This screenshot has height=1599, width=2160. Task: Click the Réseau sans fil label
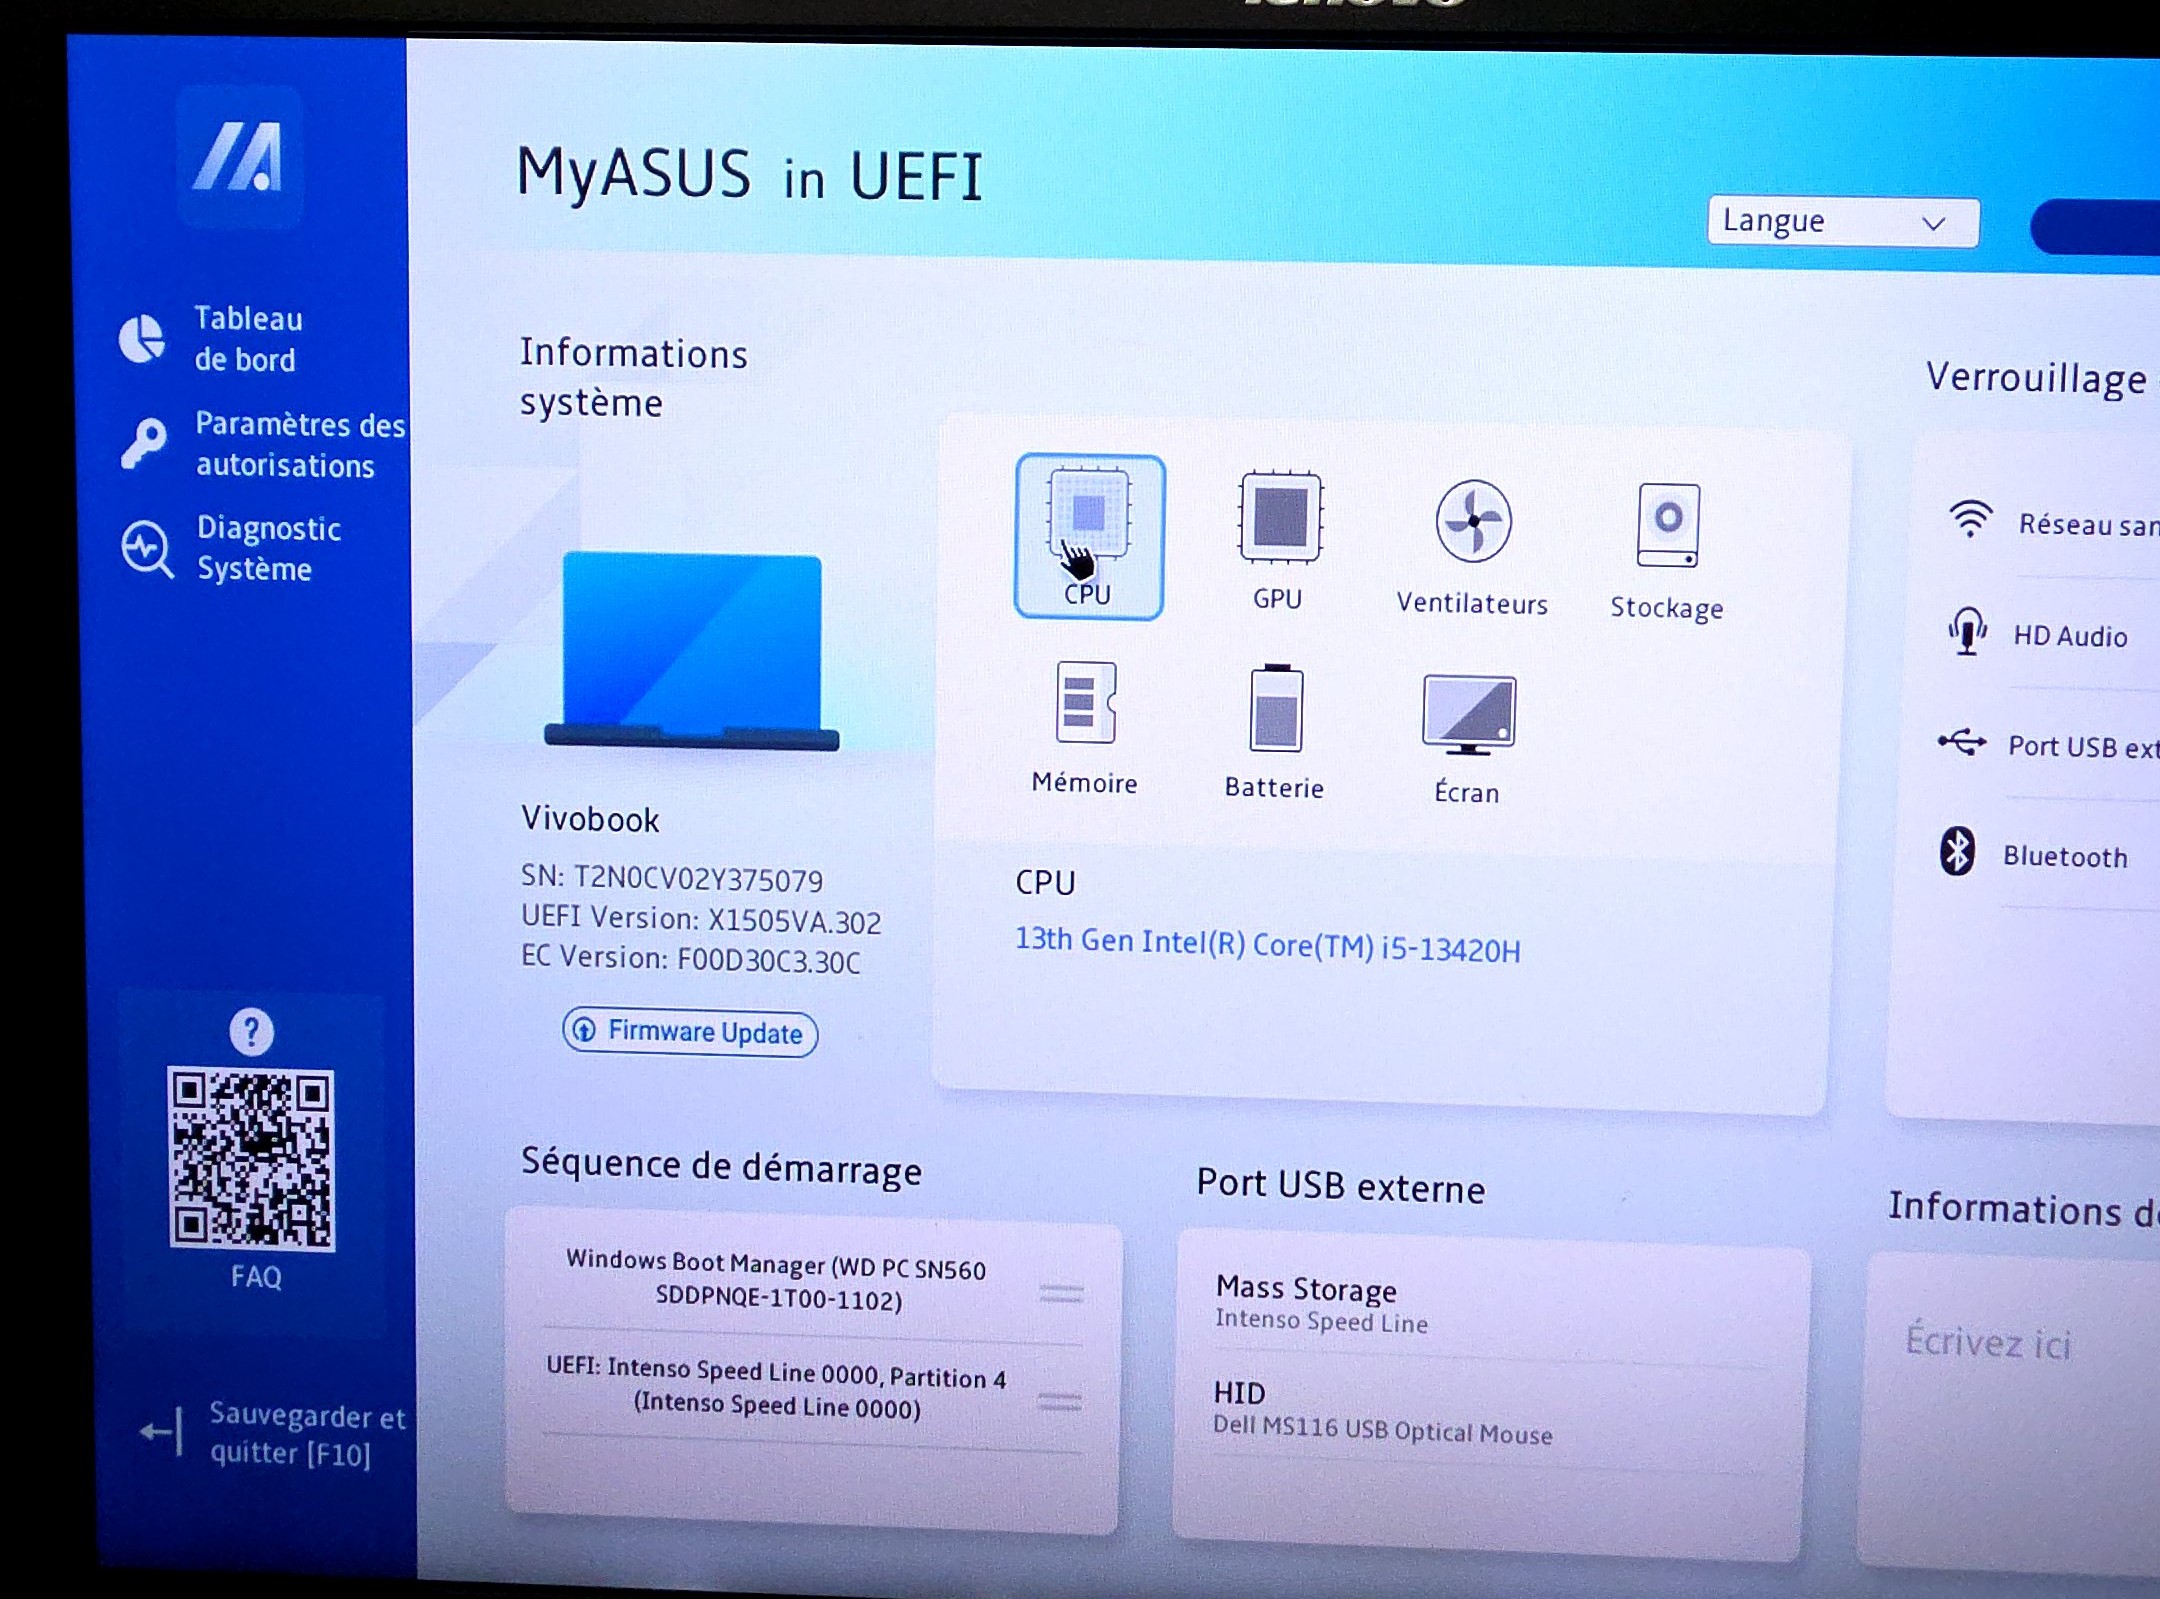[2089, 525]
